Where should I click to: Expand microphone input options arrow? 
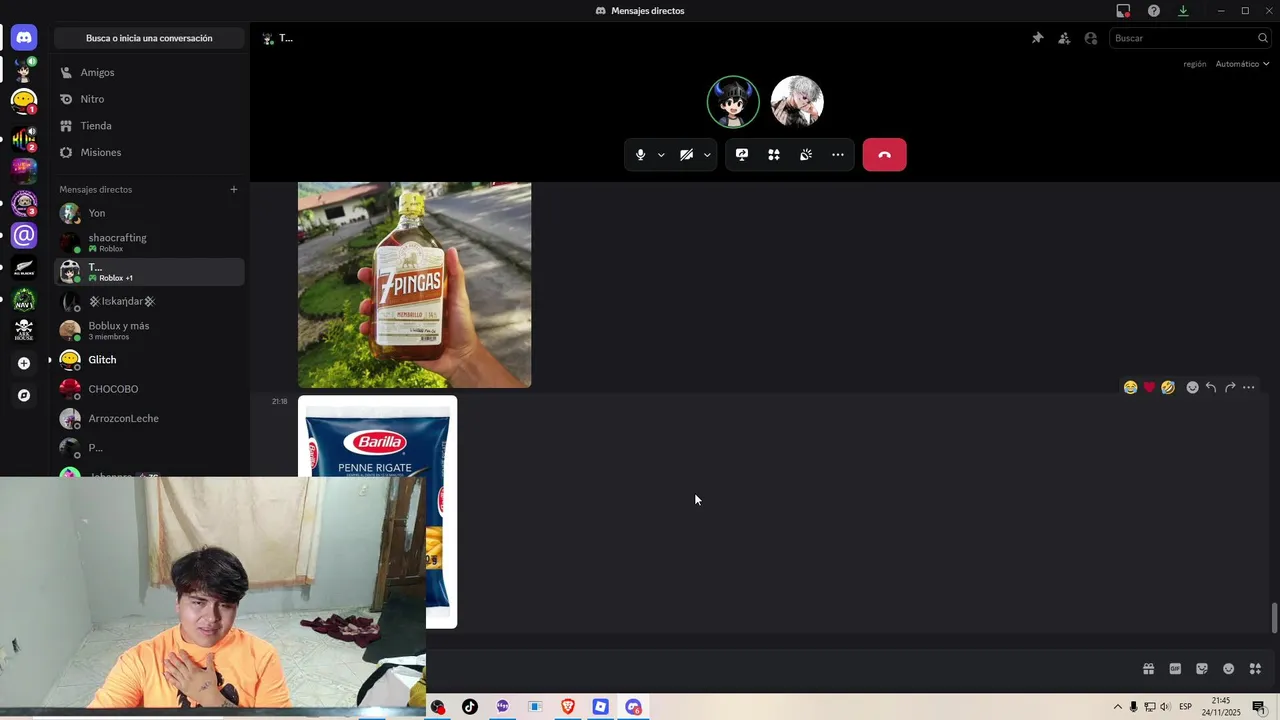pyautogui.click(x=661, y=155)
